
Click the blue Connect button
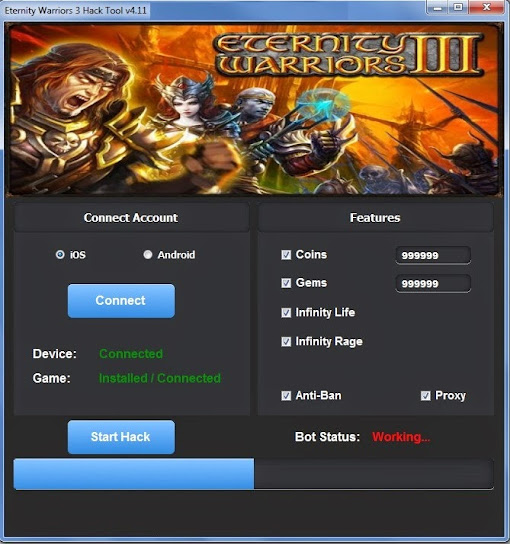tap(121, 301)
